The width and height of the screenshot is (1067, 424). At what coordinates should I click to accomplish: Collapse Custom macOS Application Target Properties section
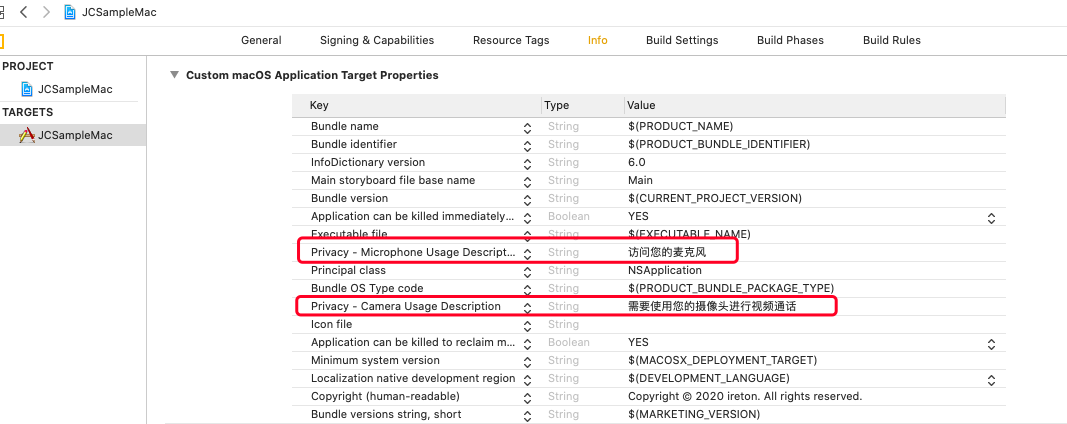click(x=175, y=75)
